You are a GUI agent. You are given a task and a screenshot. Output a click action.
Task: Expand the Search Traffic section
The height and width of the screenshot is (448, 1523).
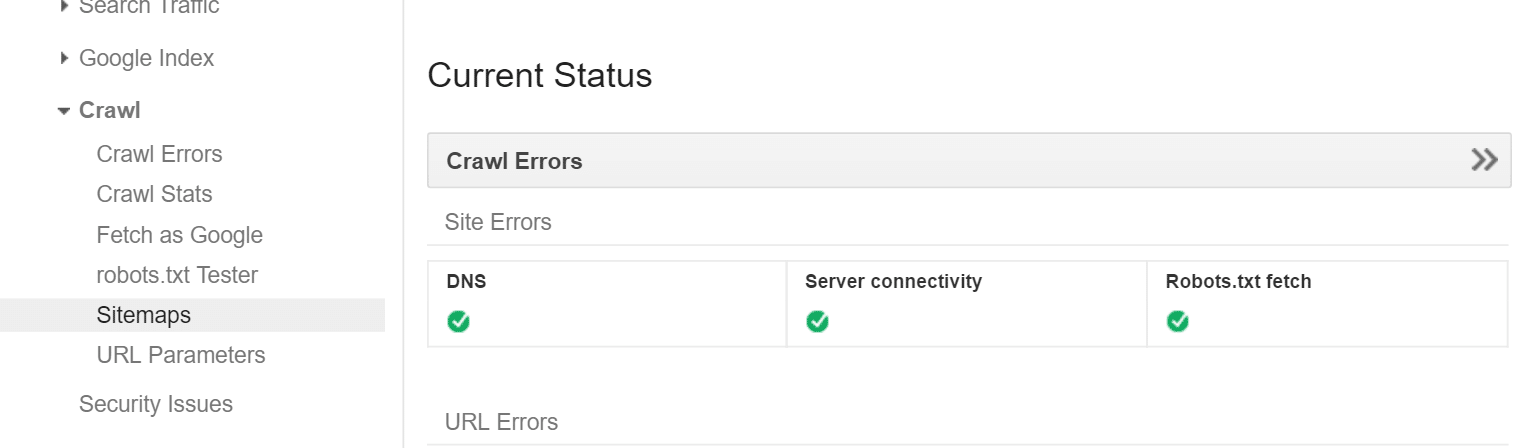tap(65, 8)
